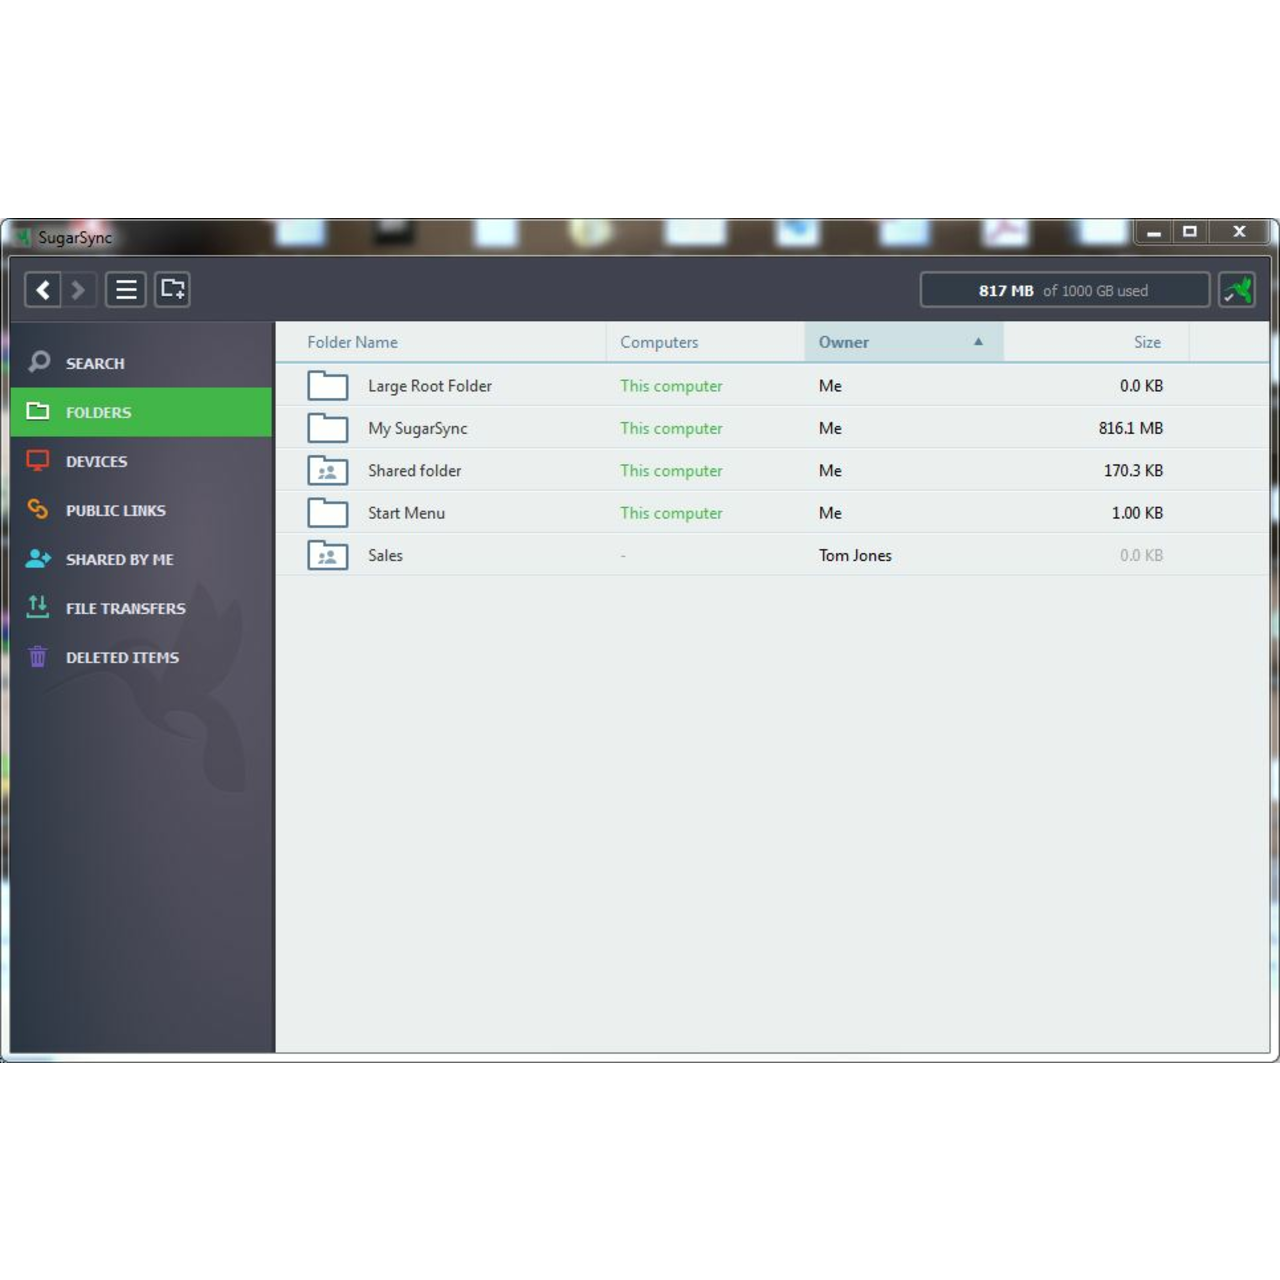The height and width of the screenshot is (1280, 1280).
Task: Click owner Me in My SugarSync row
Action: (830, 428)
